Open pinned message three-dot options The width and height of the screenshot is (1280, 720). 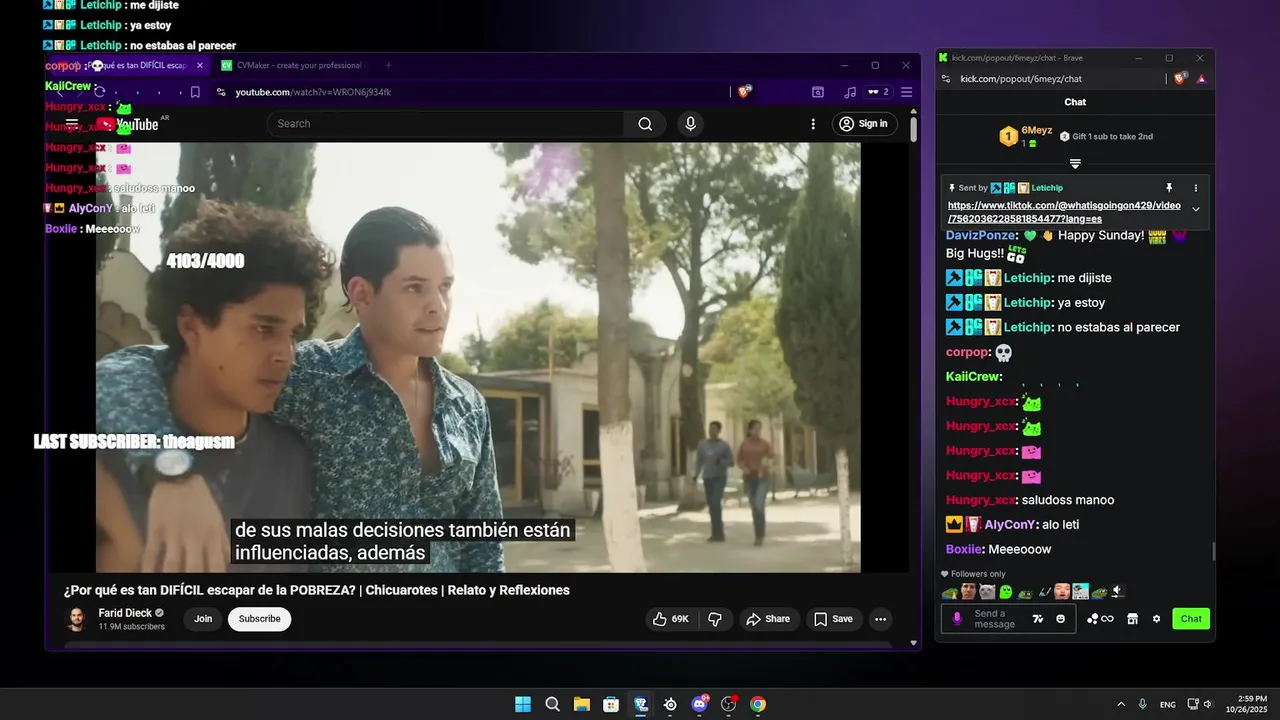(x=1195, y=188)
